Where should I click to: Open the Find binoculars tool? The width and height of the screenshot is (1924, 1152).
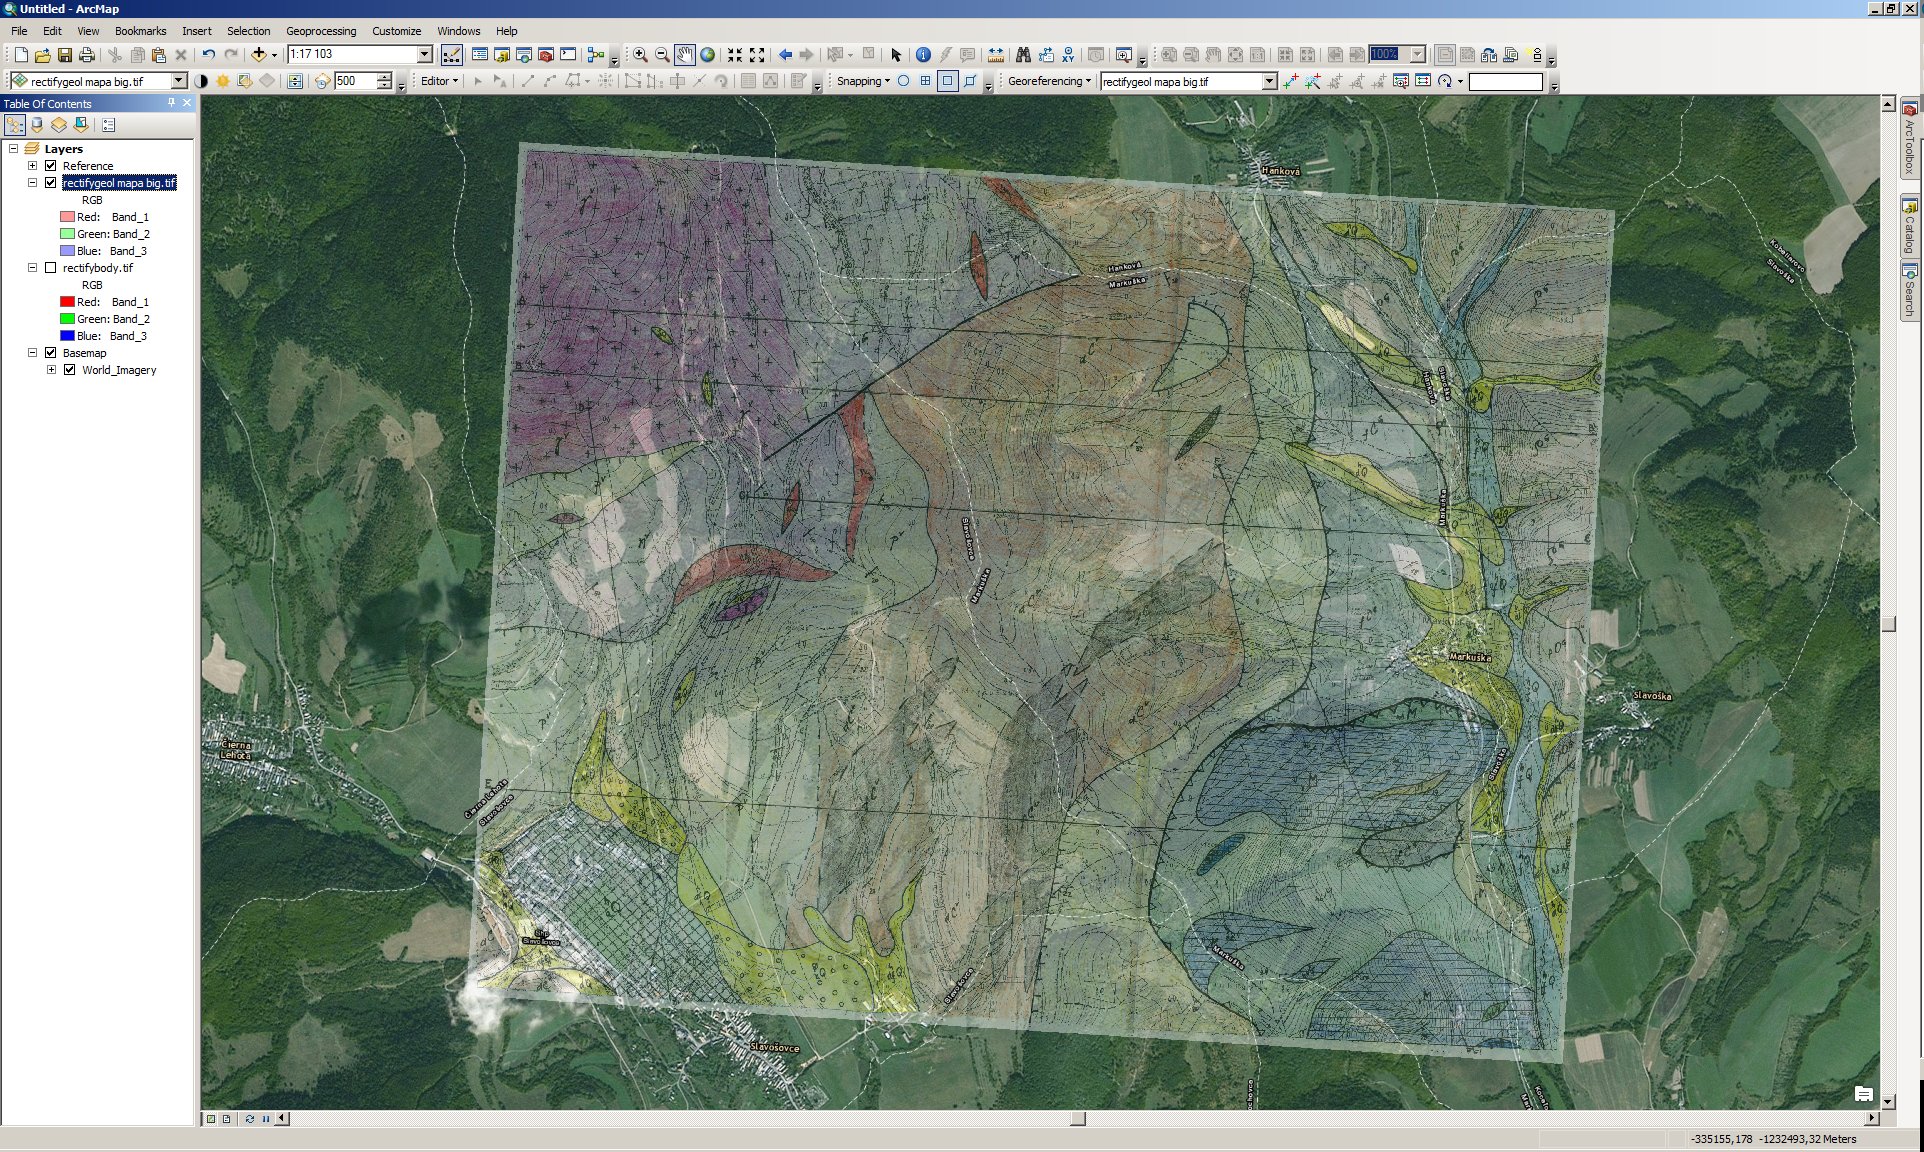click(x=1023, y=55)
